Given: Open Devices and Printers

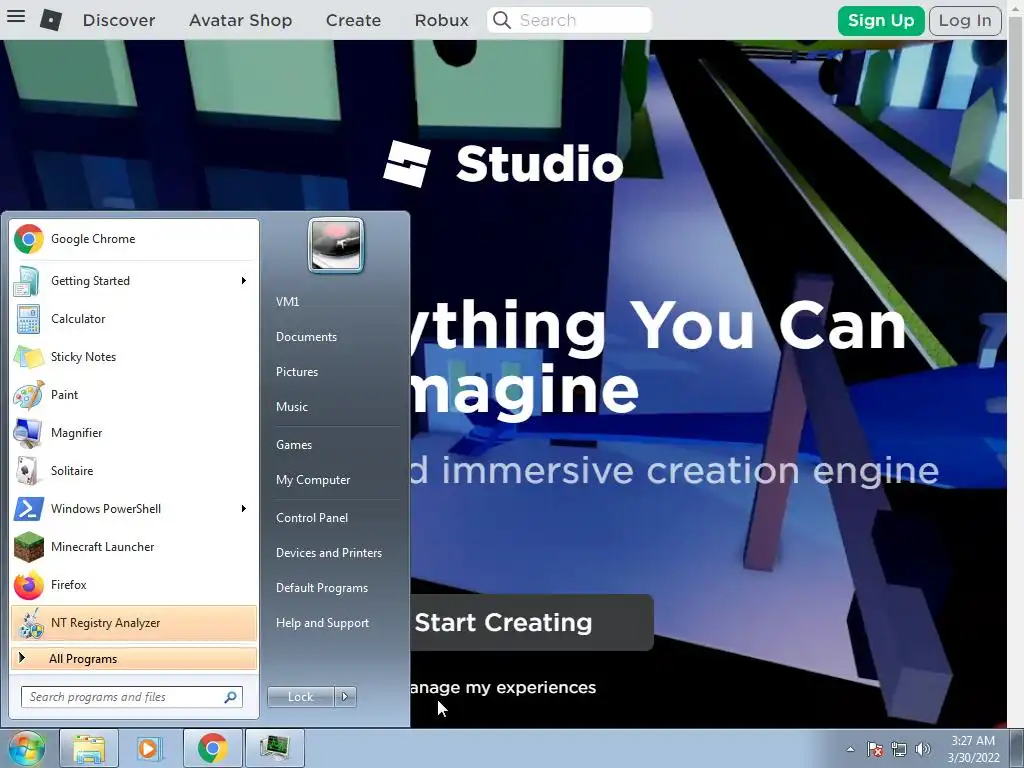Looking at the screenshot, I should (x=328, y=553).
